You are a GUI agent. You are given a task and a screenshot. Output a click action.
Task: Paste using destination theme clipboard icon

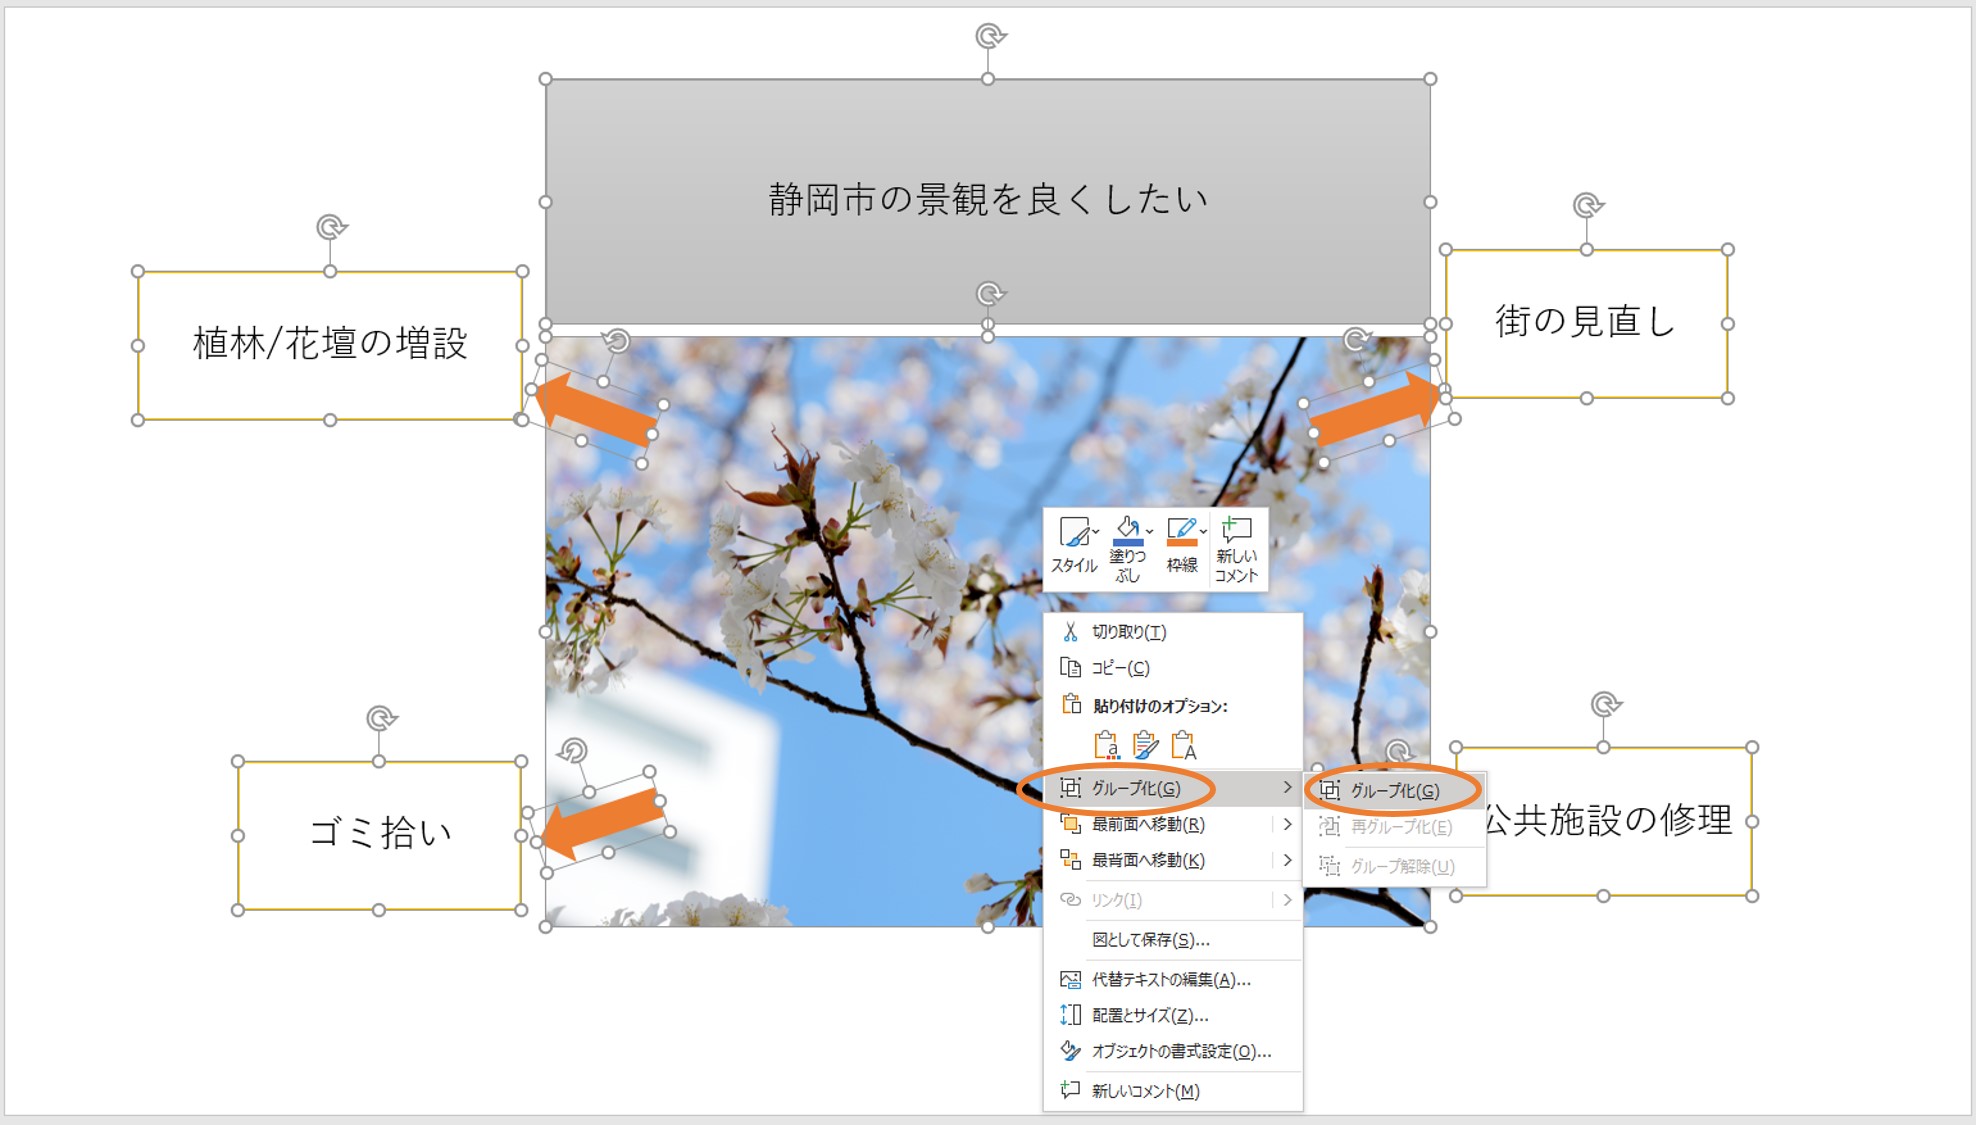1106,745
